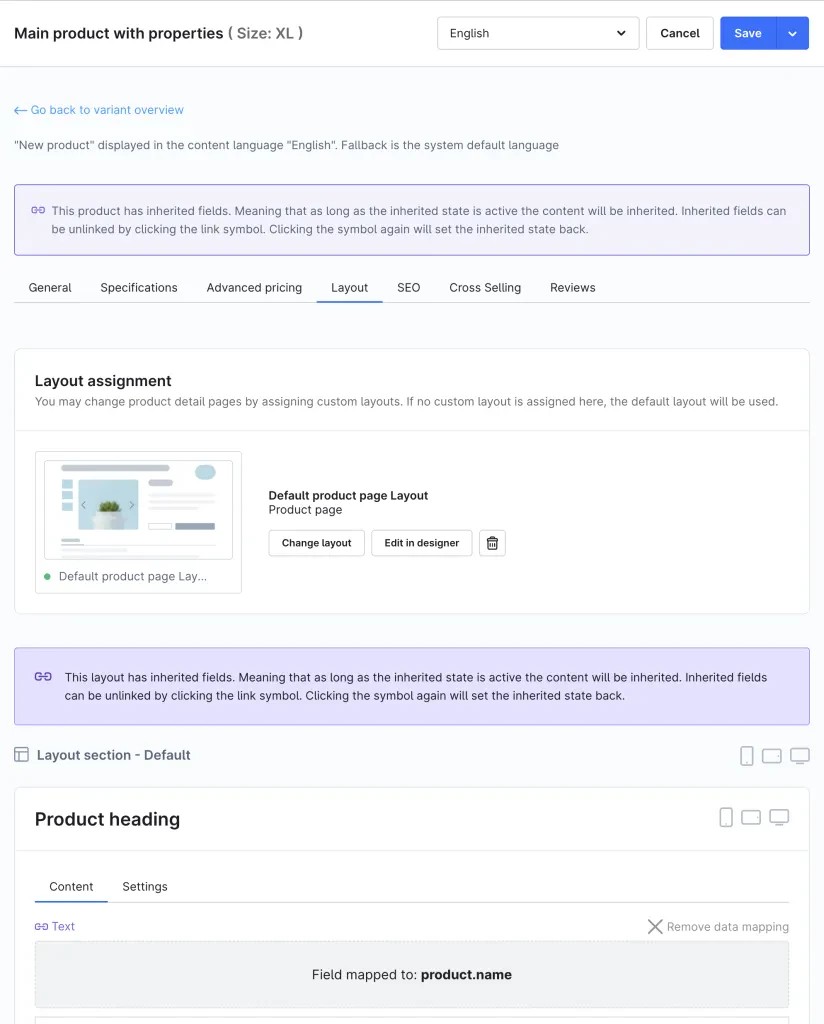Click desktop monitor icon in Product heading

click(779, 818)
